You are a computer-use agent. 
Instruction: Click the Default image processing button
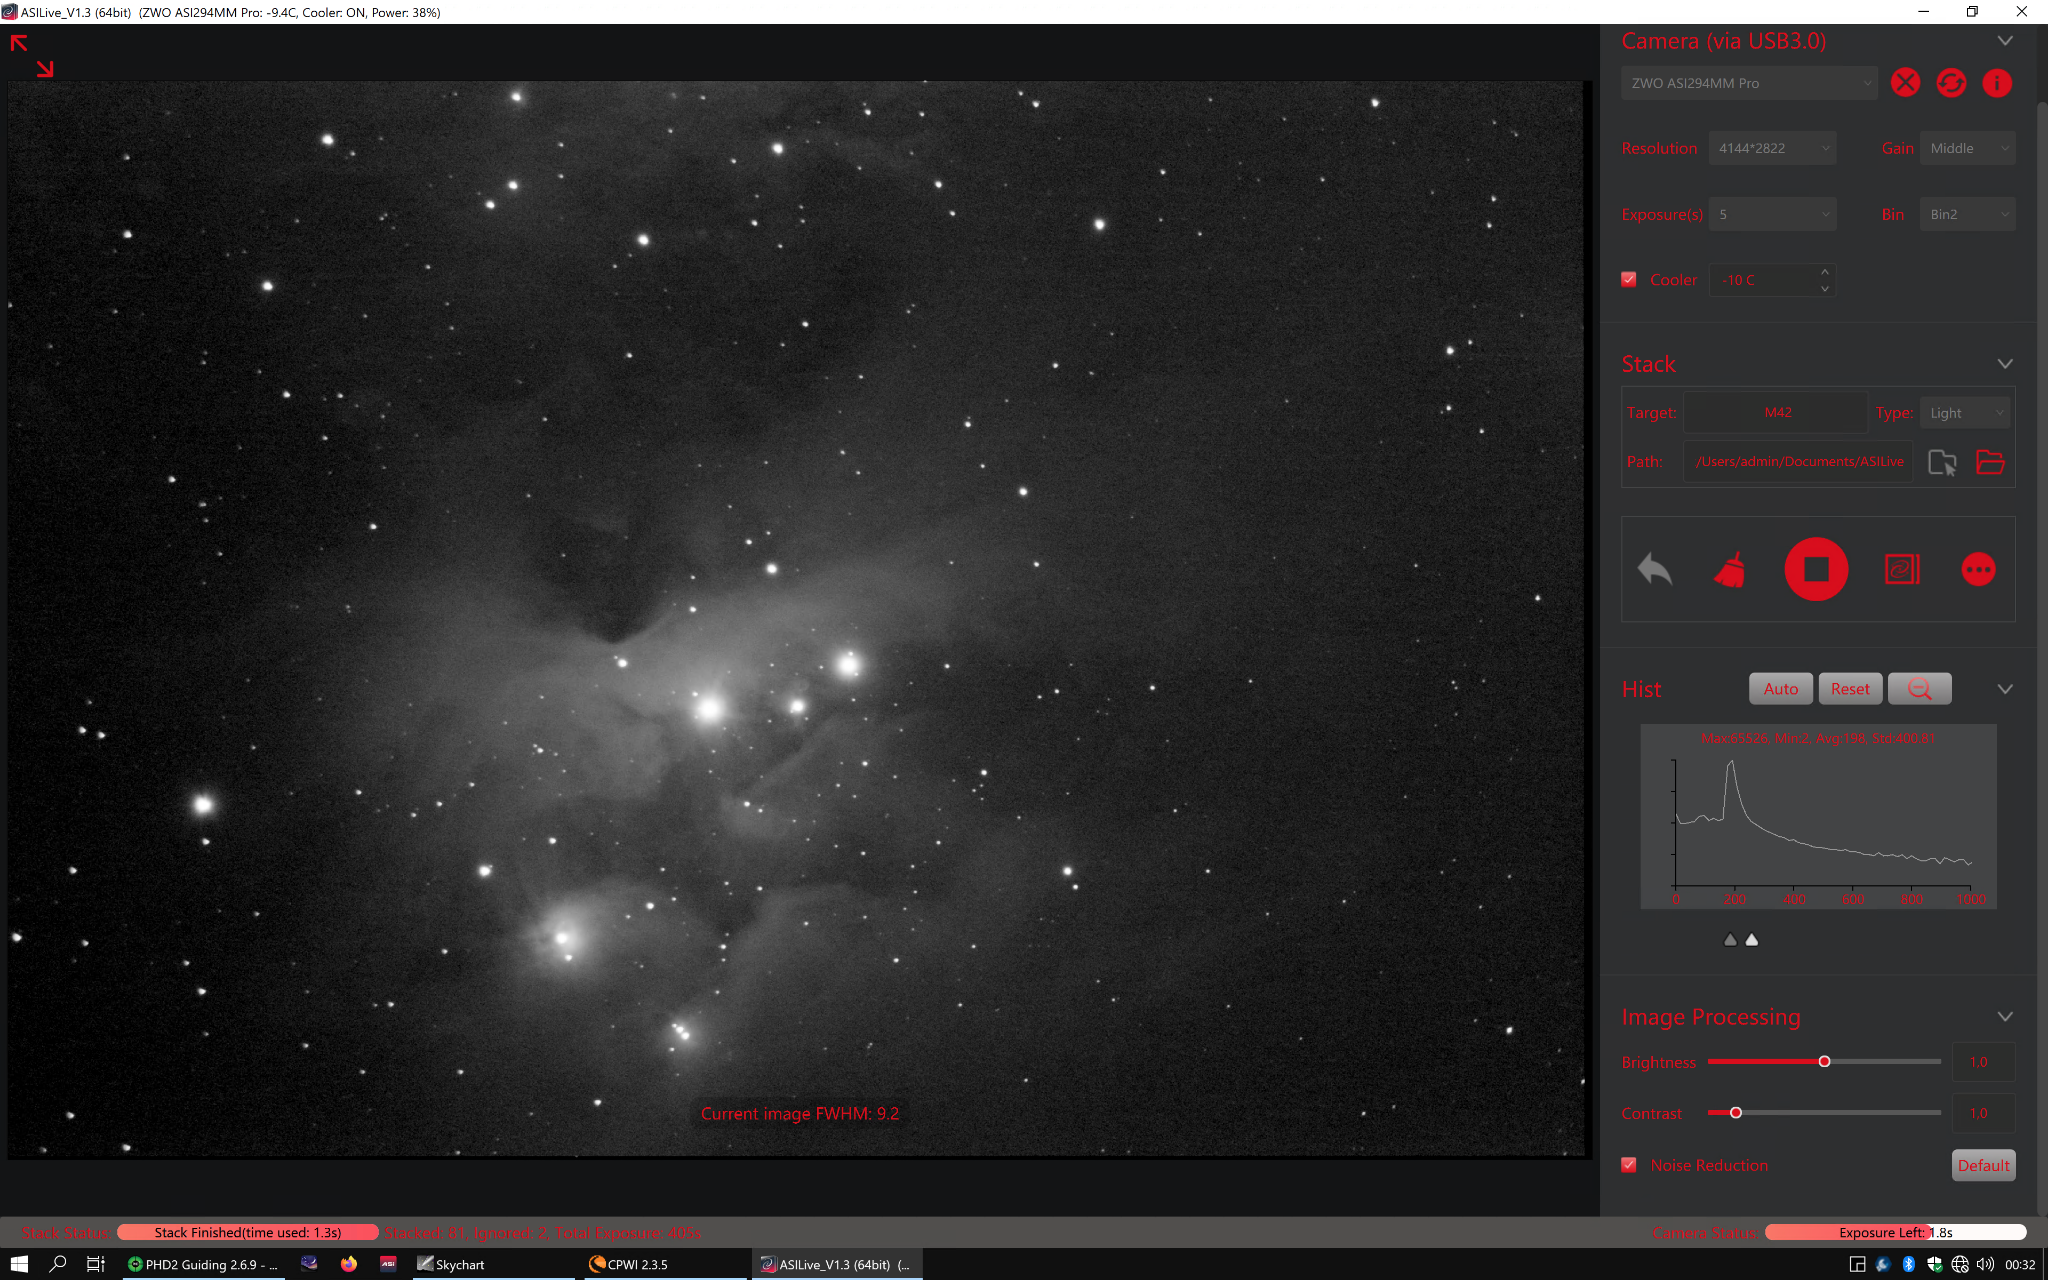tap(1983, 1165)
